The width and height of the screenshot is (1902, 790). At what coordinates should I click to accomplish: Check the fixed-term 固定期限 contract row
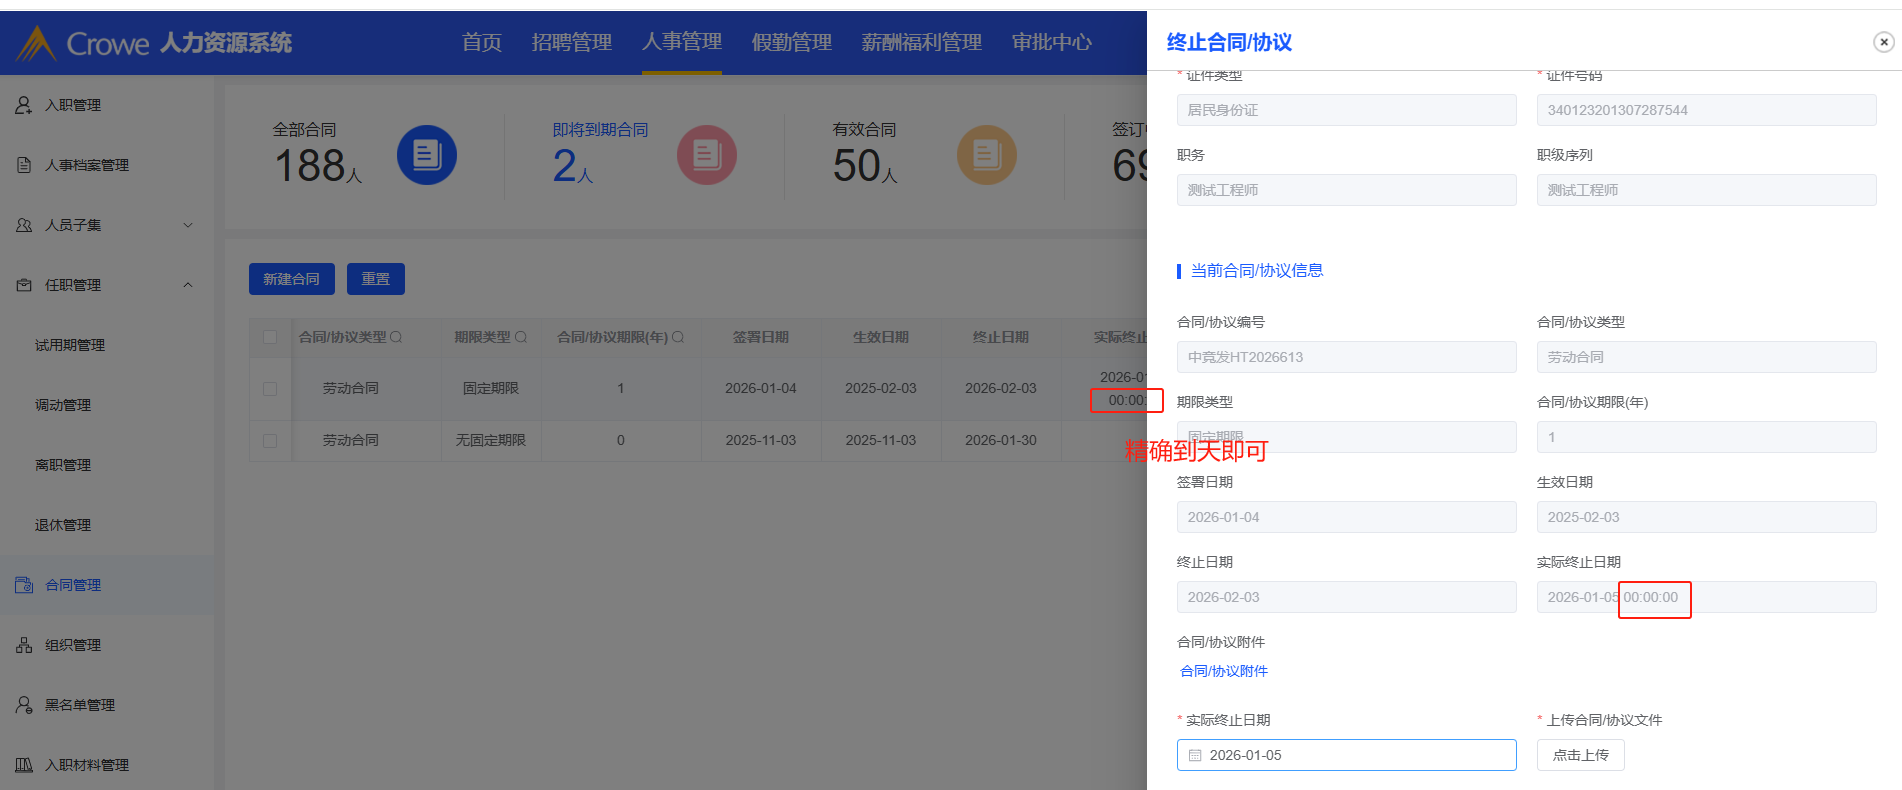[270, 389]
